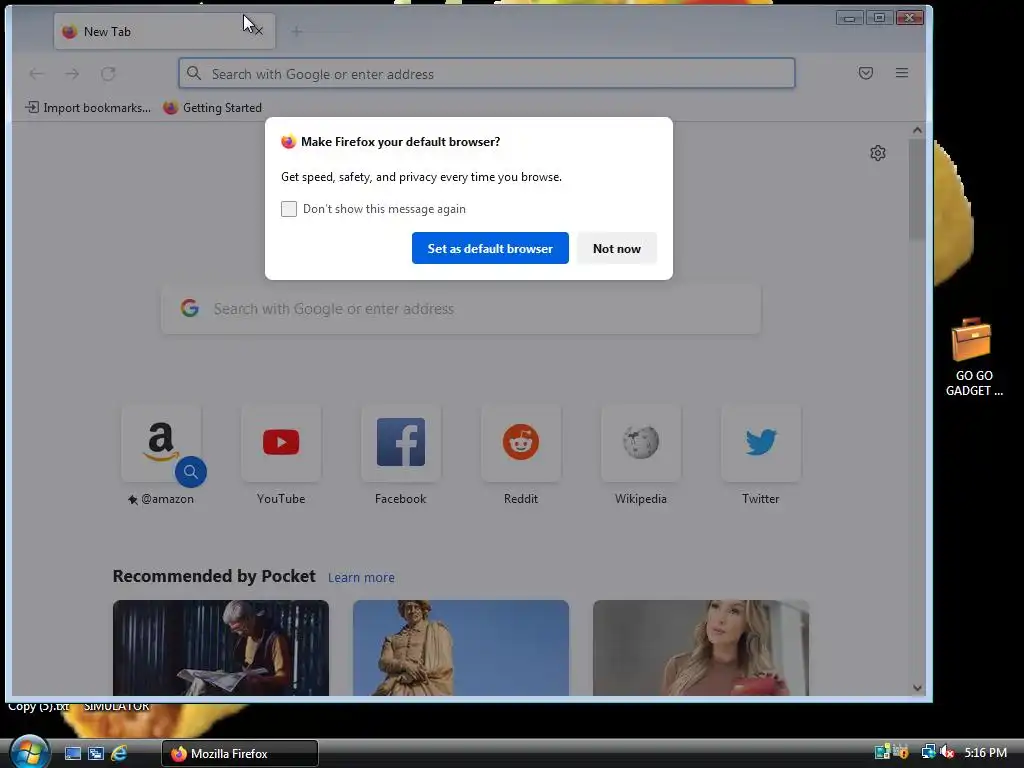Click the muted volume tray icon
The width and height of the screenshot is (1024, 768).
click(947, 752)
